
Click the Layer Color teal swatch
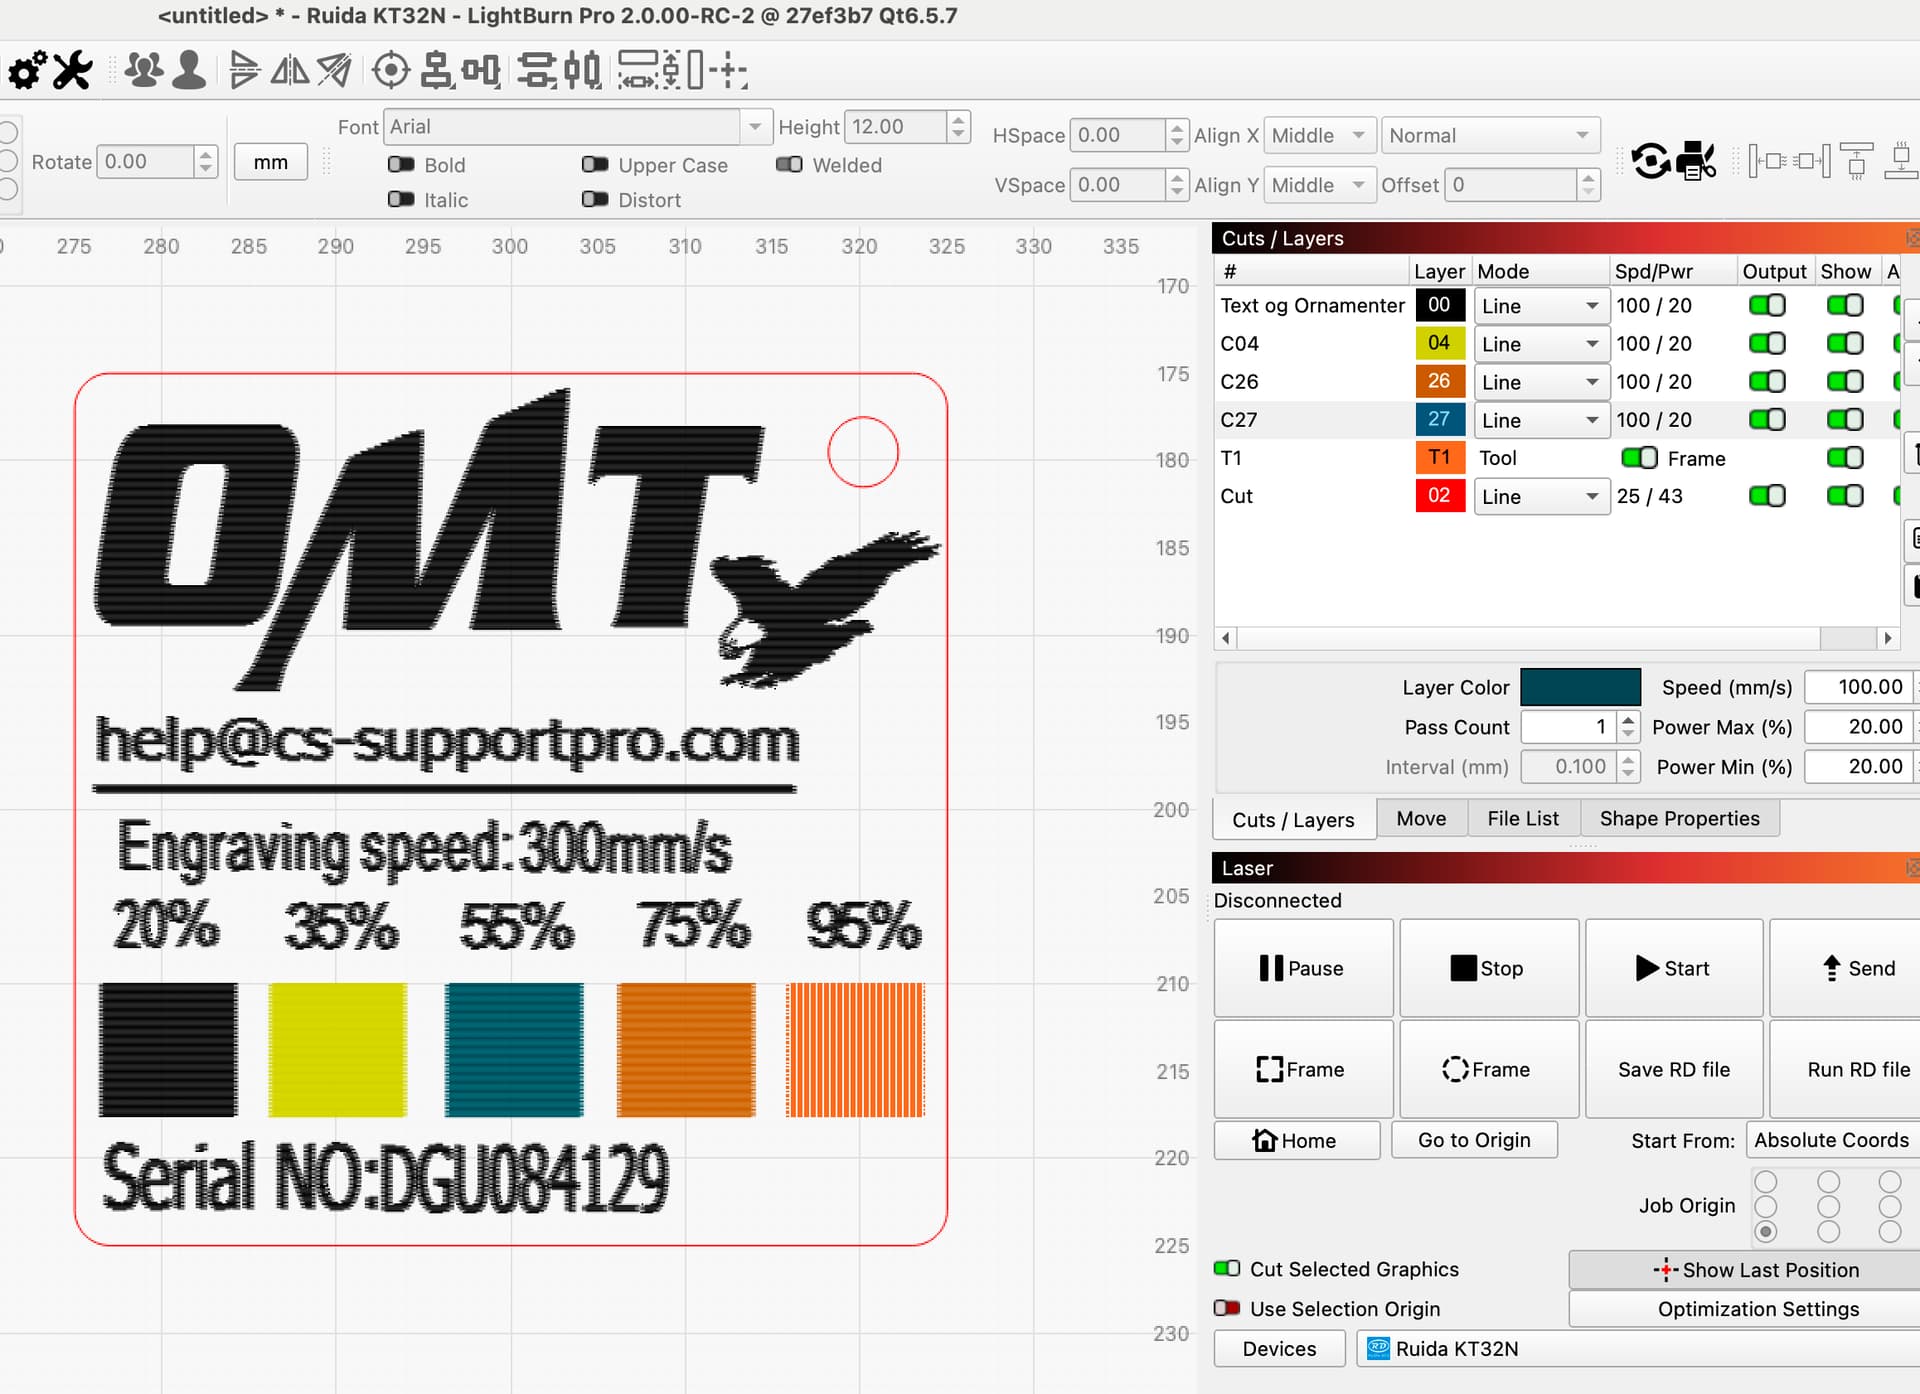1580,687
